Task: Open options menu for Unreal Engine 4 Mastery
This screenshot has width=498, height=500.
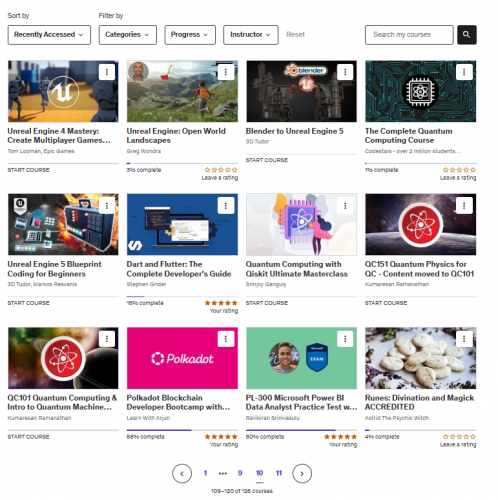Action: pyautogui.click(x=107, y=72)
